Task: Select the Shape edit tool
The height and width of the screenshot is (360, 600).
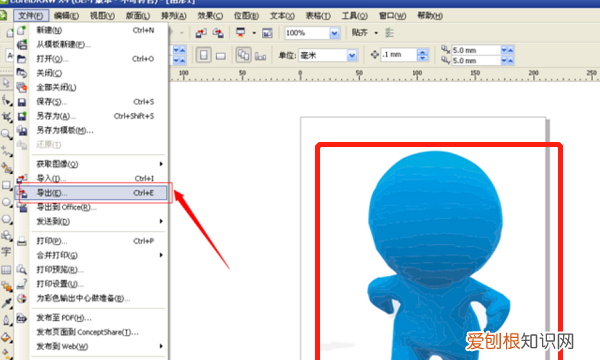Action: [6, 101]
